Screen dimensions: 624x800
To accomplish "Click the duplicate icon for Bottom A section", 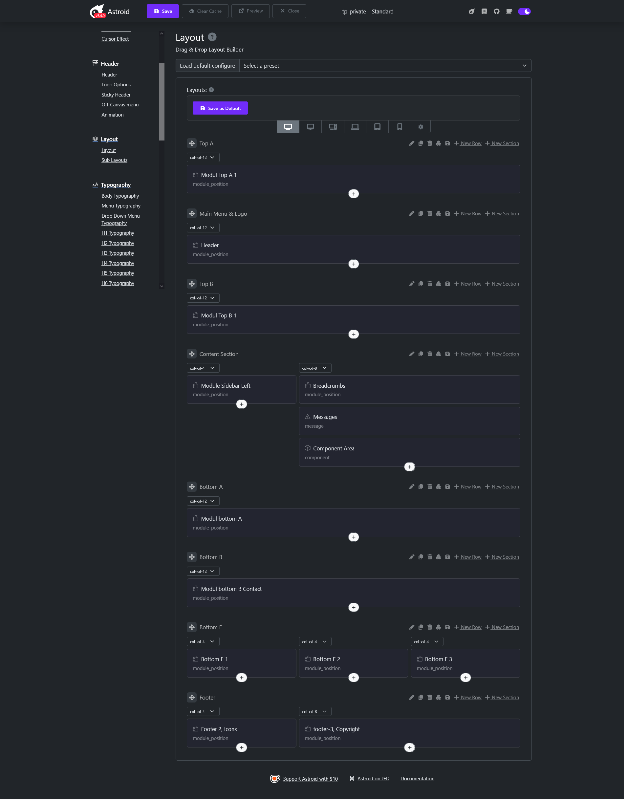I will pyautogui.click(x=420, y=487).
